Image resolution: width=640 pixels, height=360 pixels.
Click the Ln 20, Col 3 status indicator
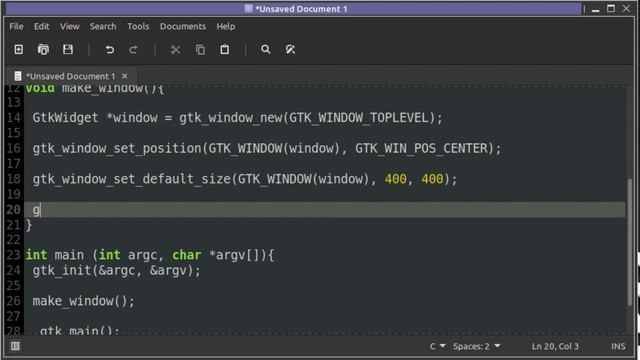555,347
